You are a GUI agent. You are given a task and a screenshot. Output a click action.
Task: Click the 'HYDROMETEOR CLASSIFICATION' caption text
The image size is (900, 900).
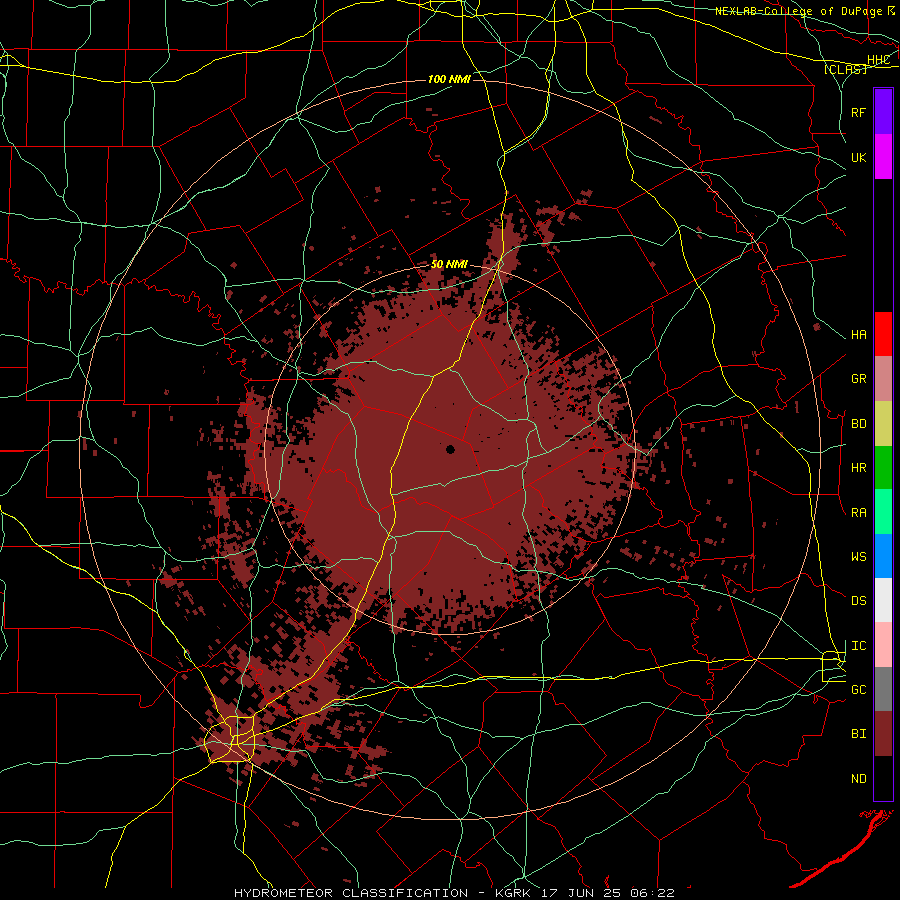351,893
